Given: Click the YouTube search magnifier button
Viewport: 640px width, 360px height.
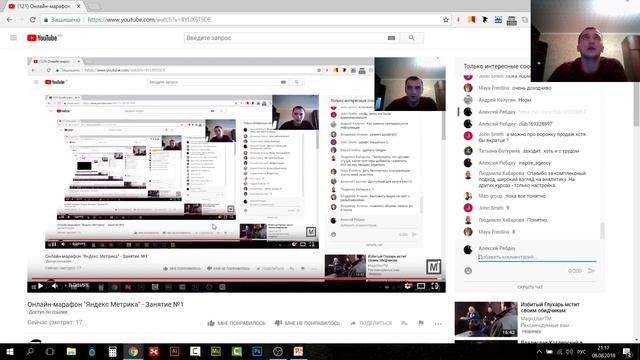Looking at the screenshot, I should click(x=411, y=38).
